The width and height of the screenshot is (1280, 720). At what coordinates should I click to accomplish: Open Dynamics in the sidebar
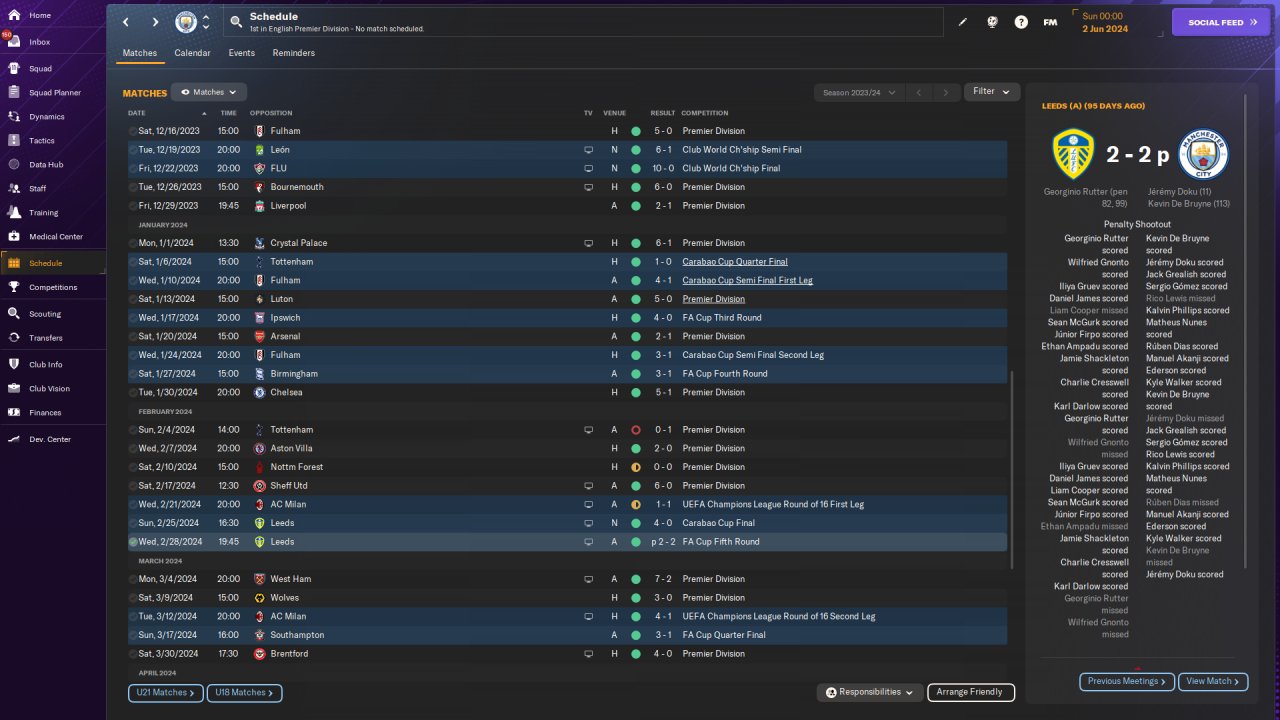[x=46, y=117]
